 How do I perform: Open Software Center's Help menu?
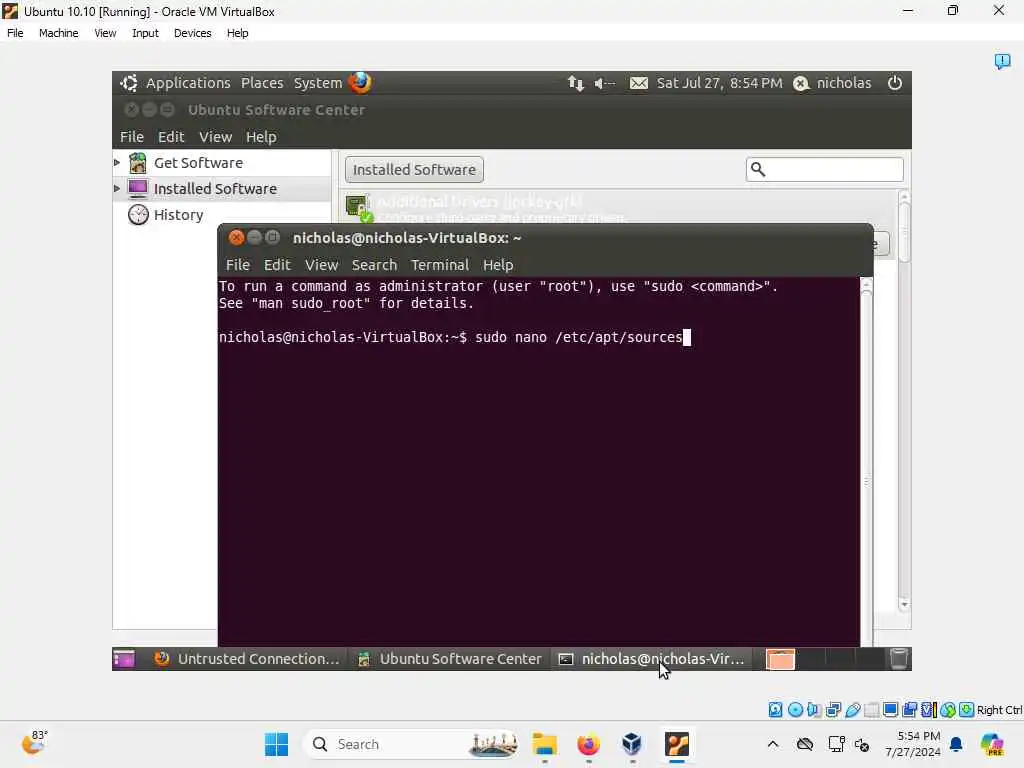[261, 136]
